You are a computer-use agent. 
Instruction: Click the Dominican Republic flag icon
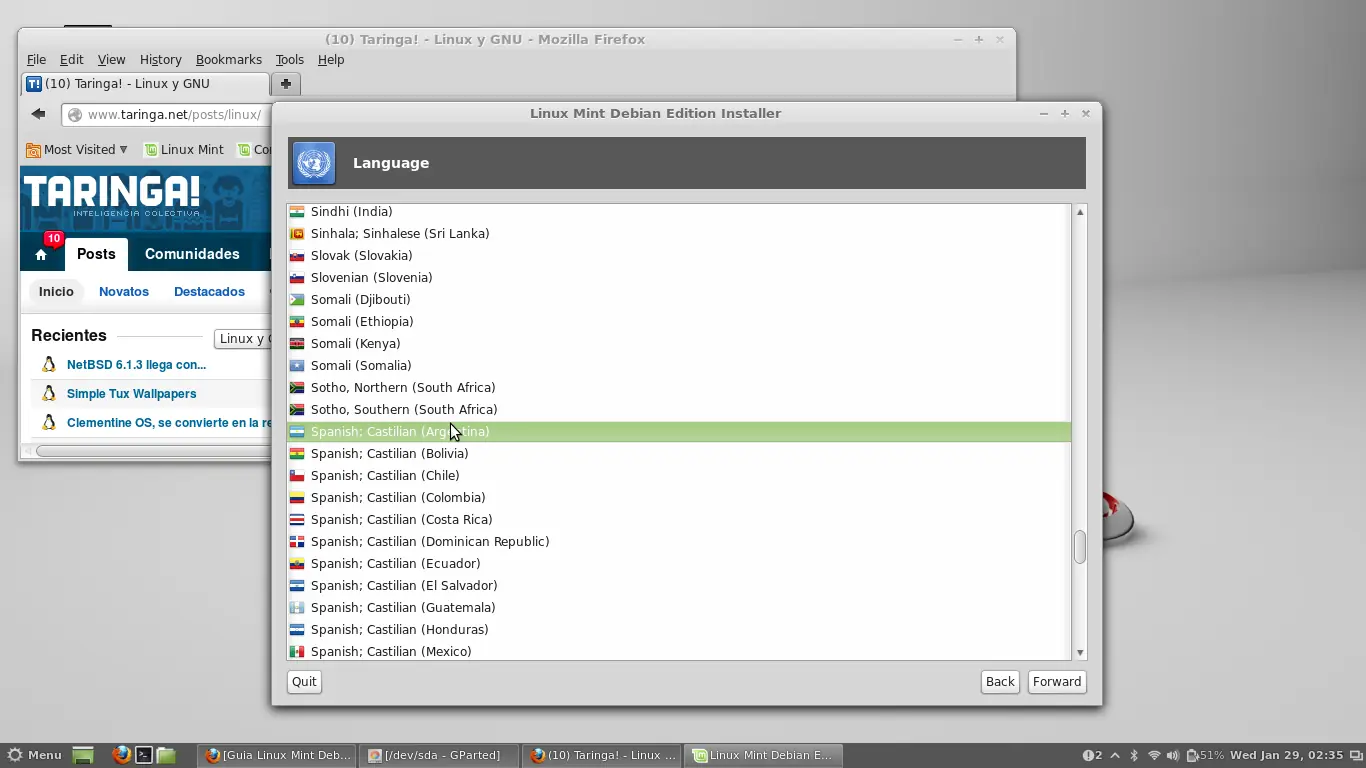tap(297, 541)
